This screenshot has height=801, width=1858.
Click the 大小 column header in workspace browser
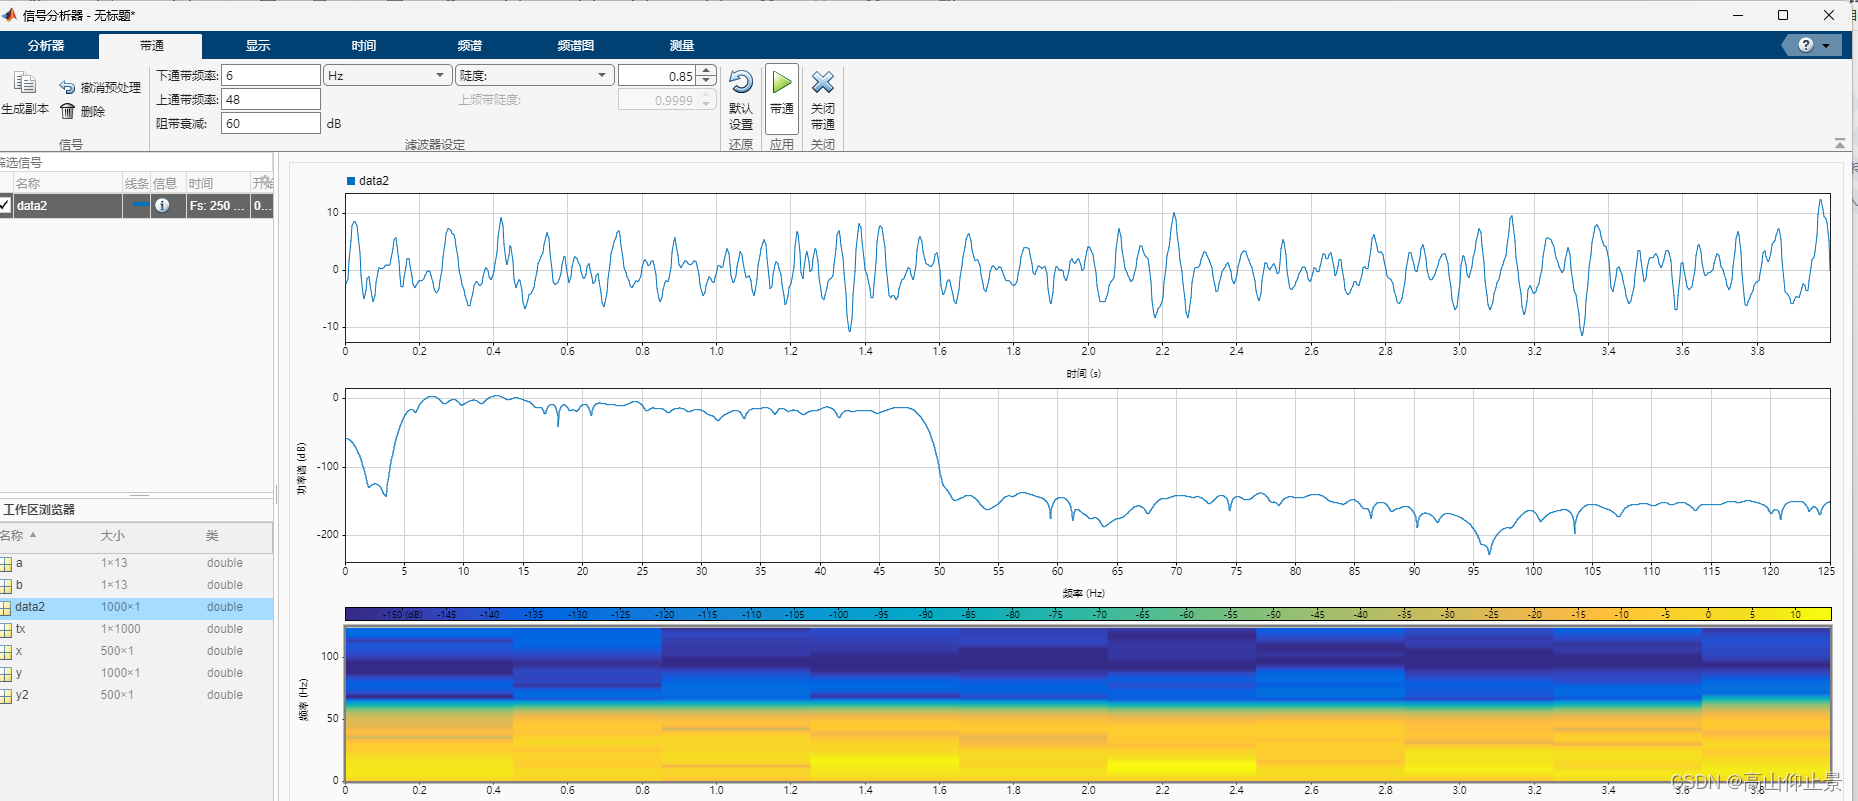pyautogui.click(x=113, y=536)
